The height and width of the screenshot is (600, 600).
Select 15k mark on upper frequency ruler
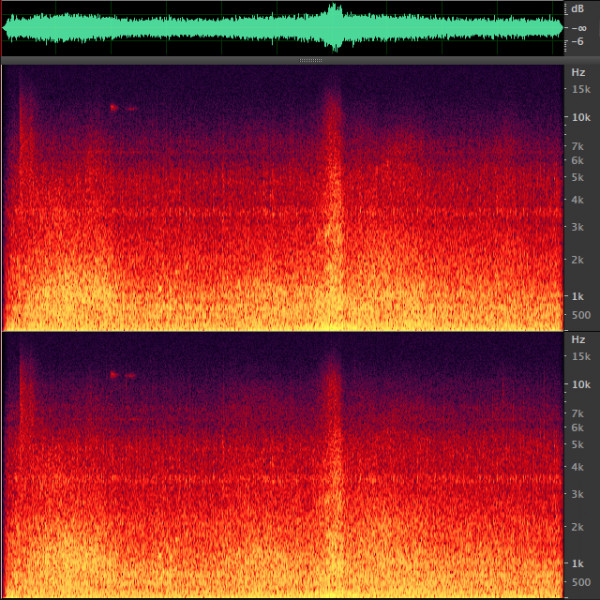click(x=580, y=90)
